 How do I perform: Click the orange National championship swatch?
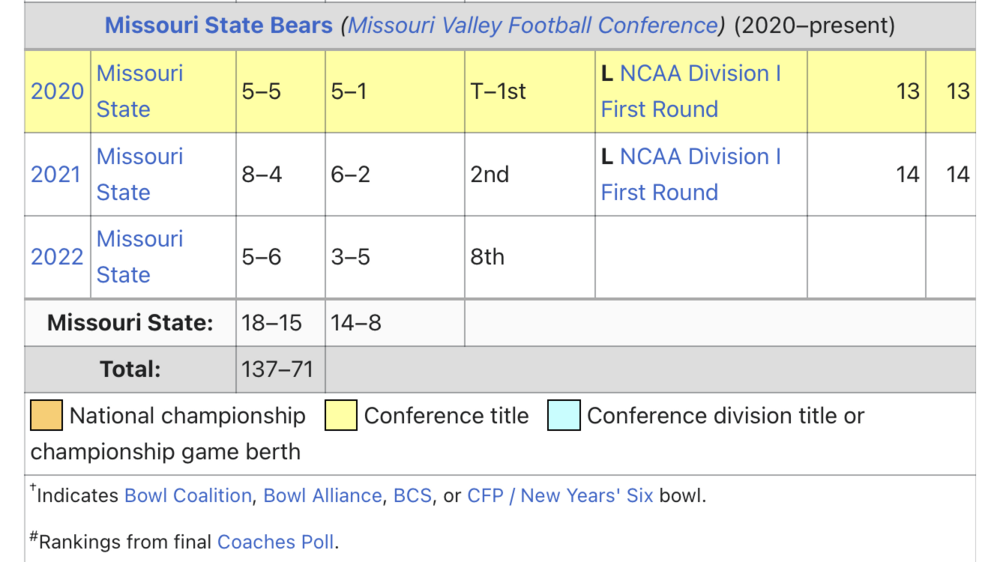[x=47, y=416]
